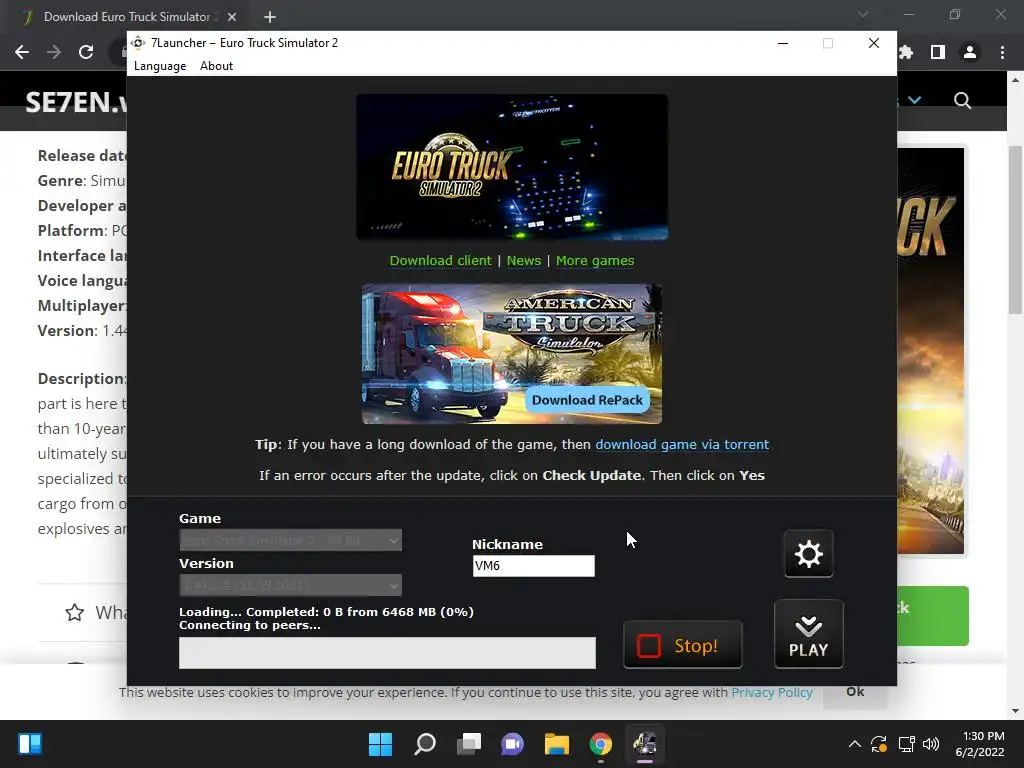Open the volume tray icon

(x=931, y=744)
